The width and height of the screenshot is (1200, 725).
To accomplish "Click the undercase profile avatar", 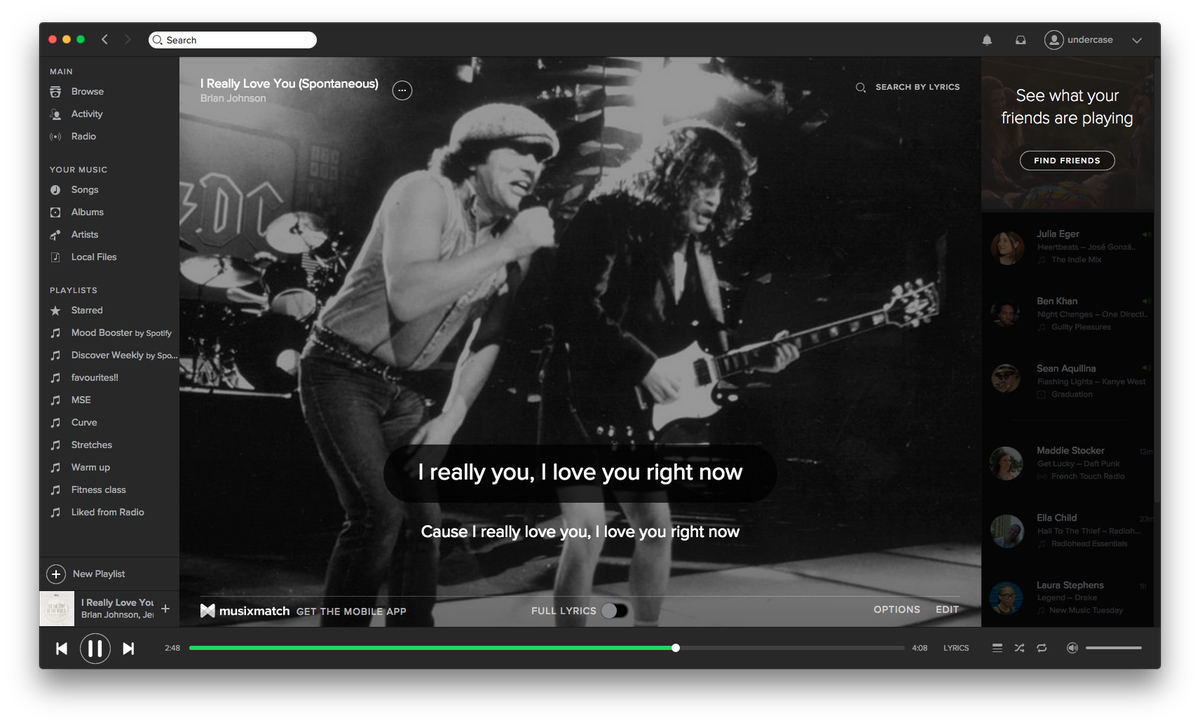I will (1054, 40).
